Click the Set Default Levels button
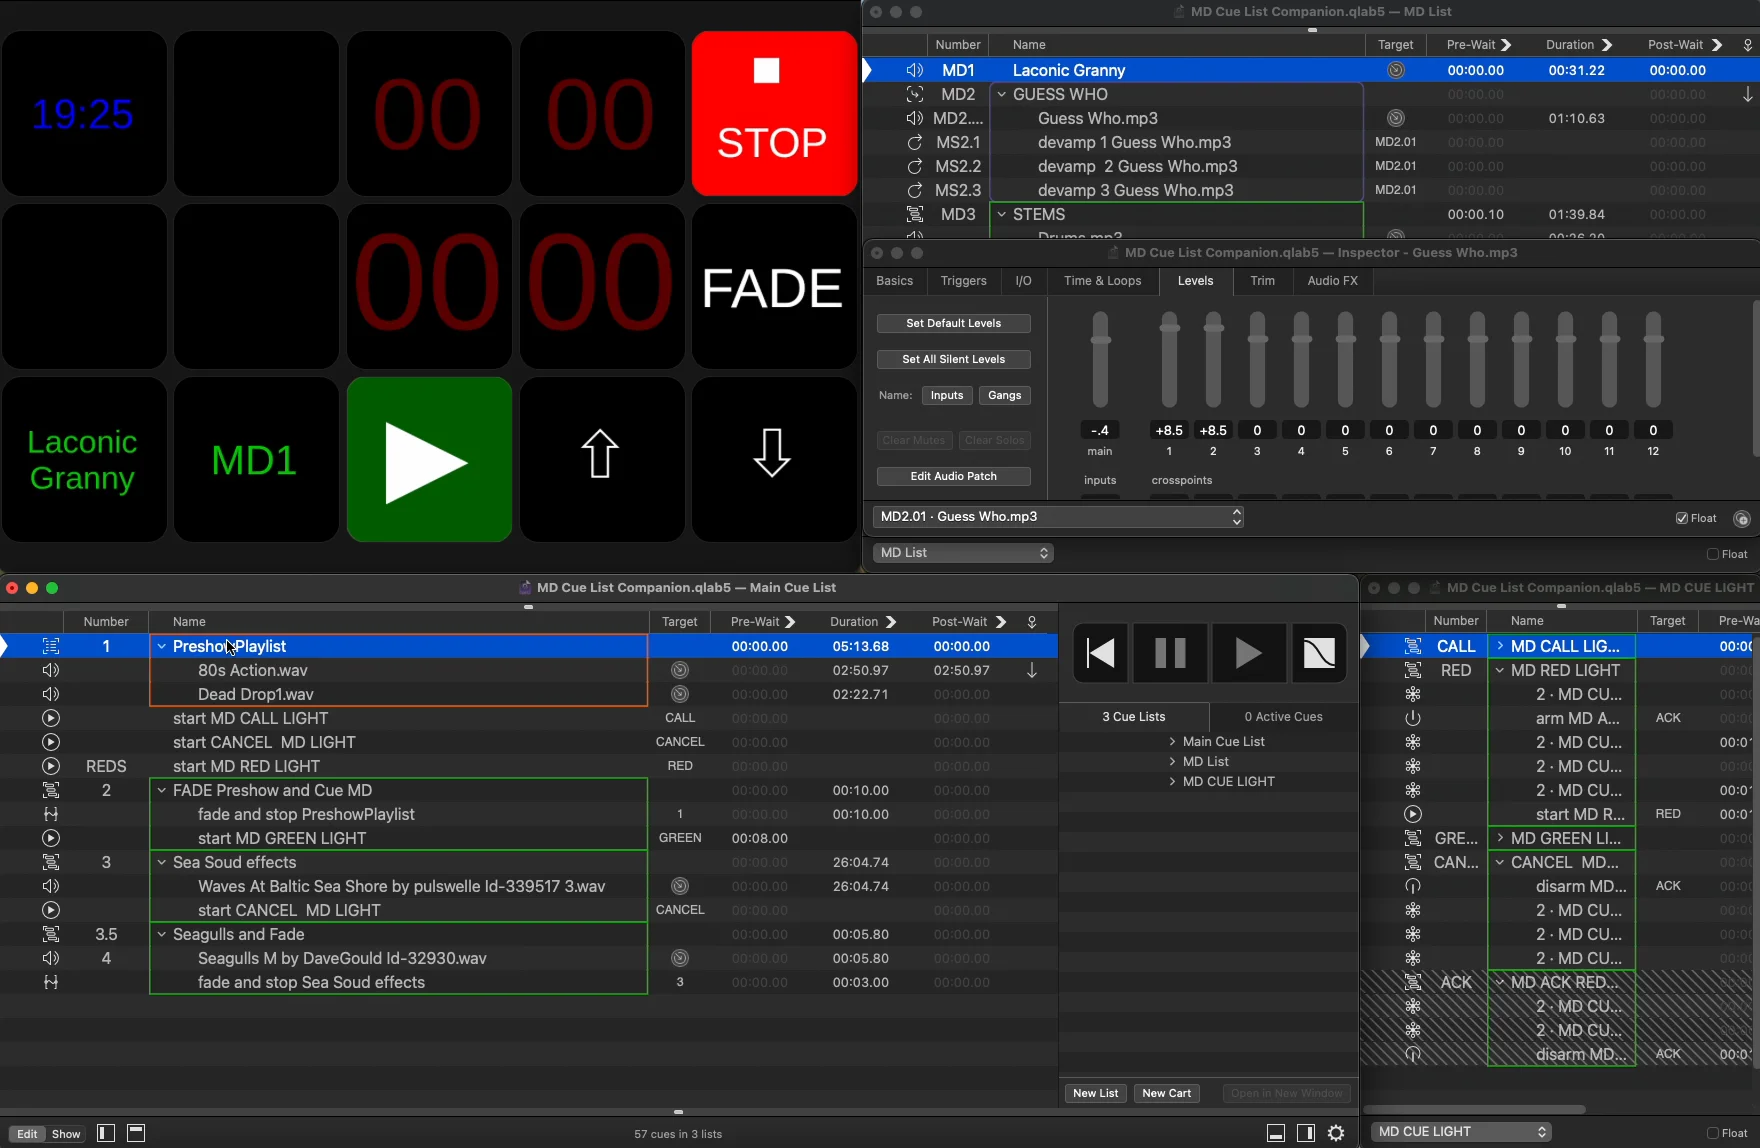This screenshot has width=1760, height=1148. tap(953, 324)
